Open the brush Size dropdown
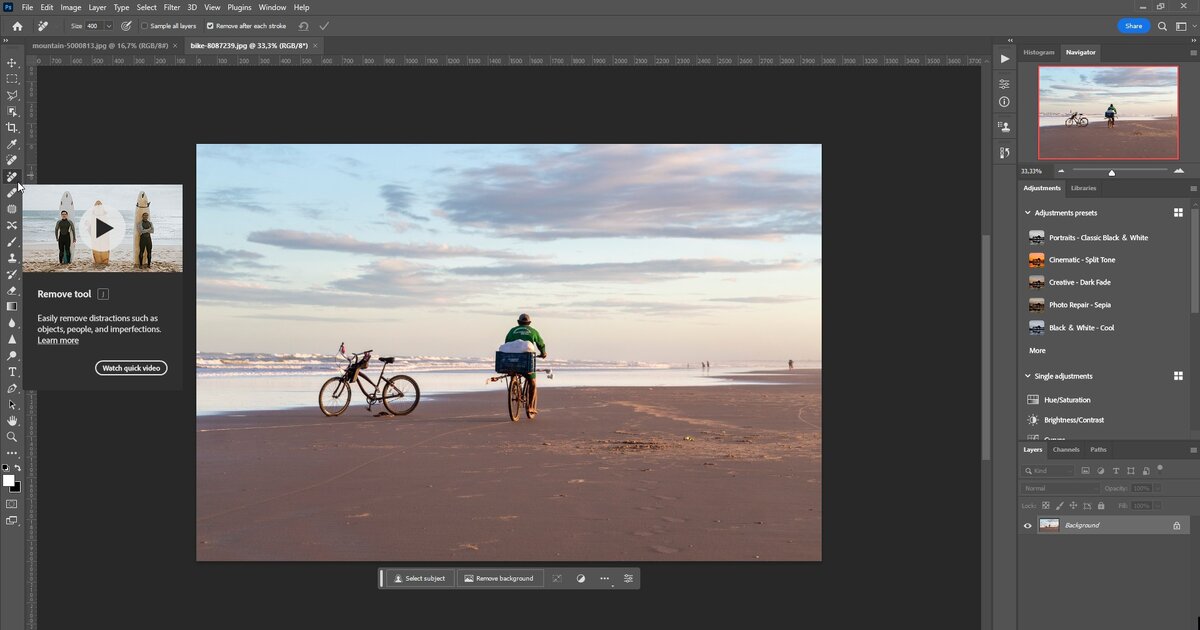Viewport: 1200px width, 630px height. click(107, 26)
